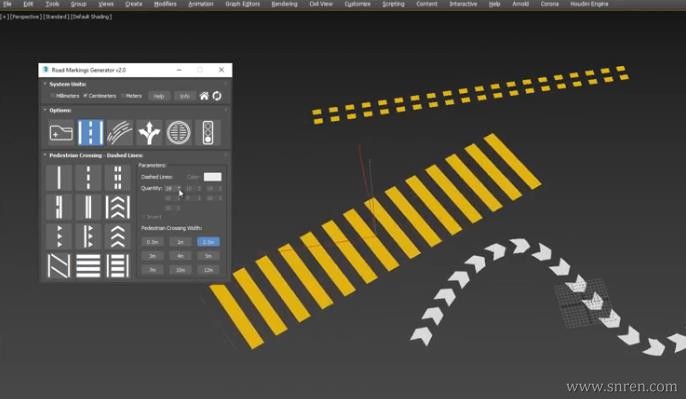Set the crossing width to 4m
The width and height of the screenshot is (686, 399).
point(180,256)
